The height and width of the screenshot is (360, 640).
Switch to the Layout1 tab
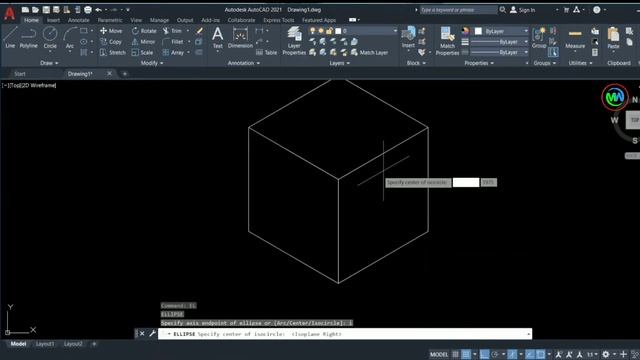tap(45, 344)
